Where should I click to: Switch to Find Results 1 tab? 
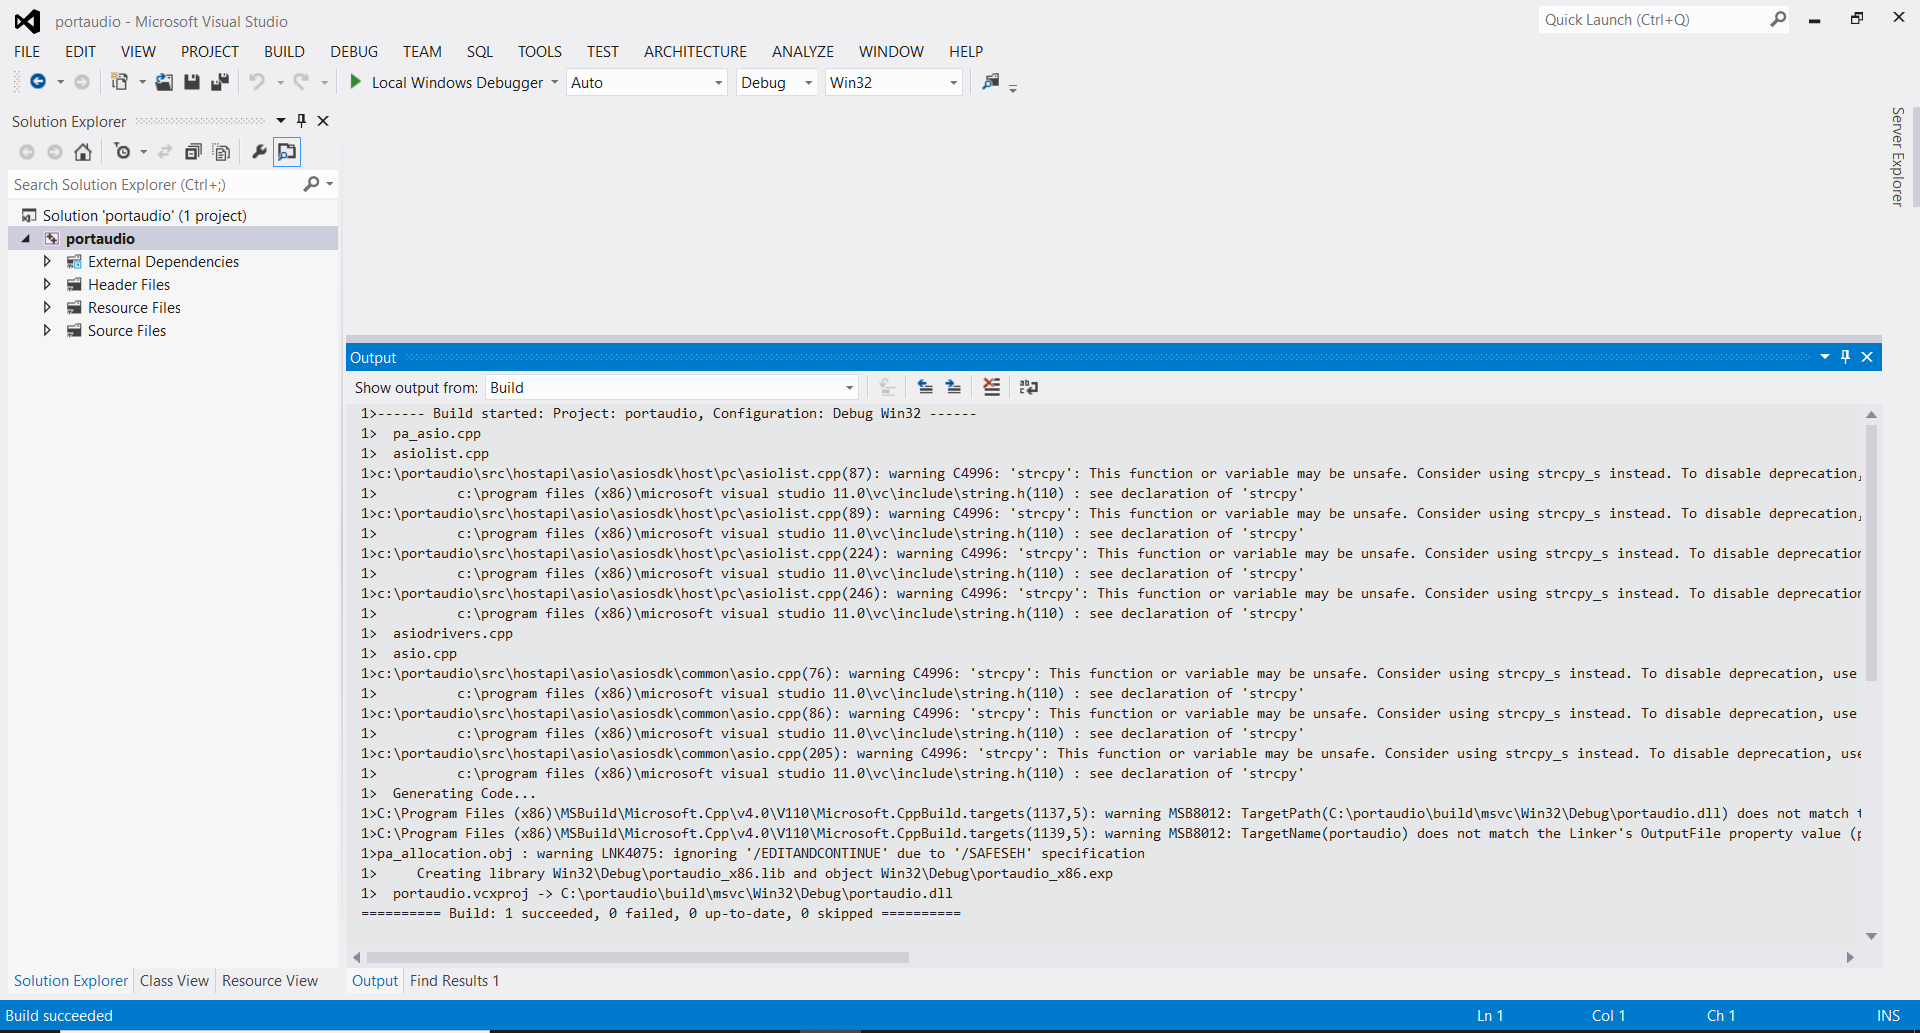tap(454, 981)
